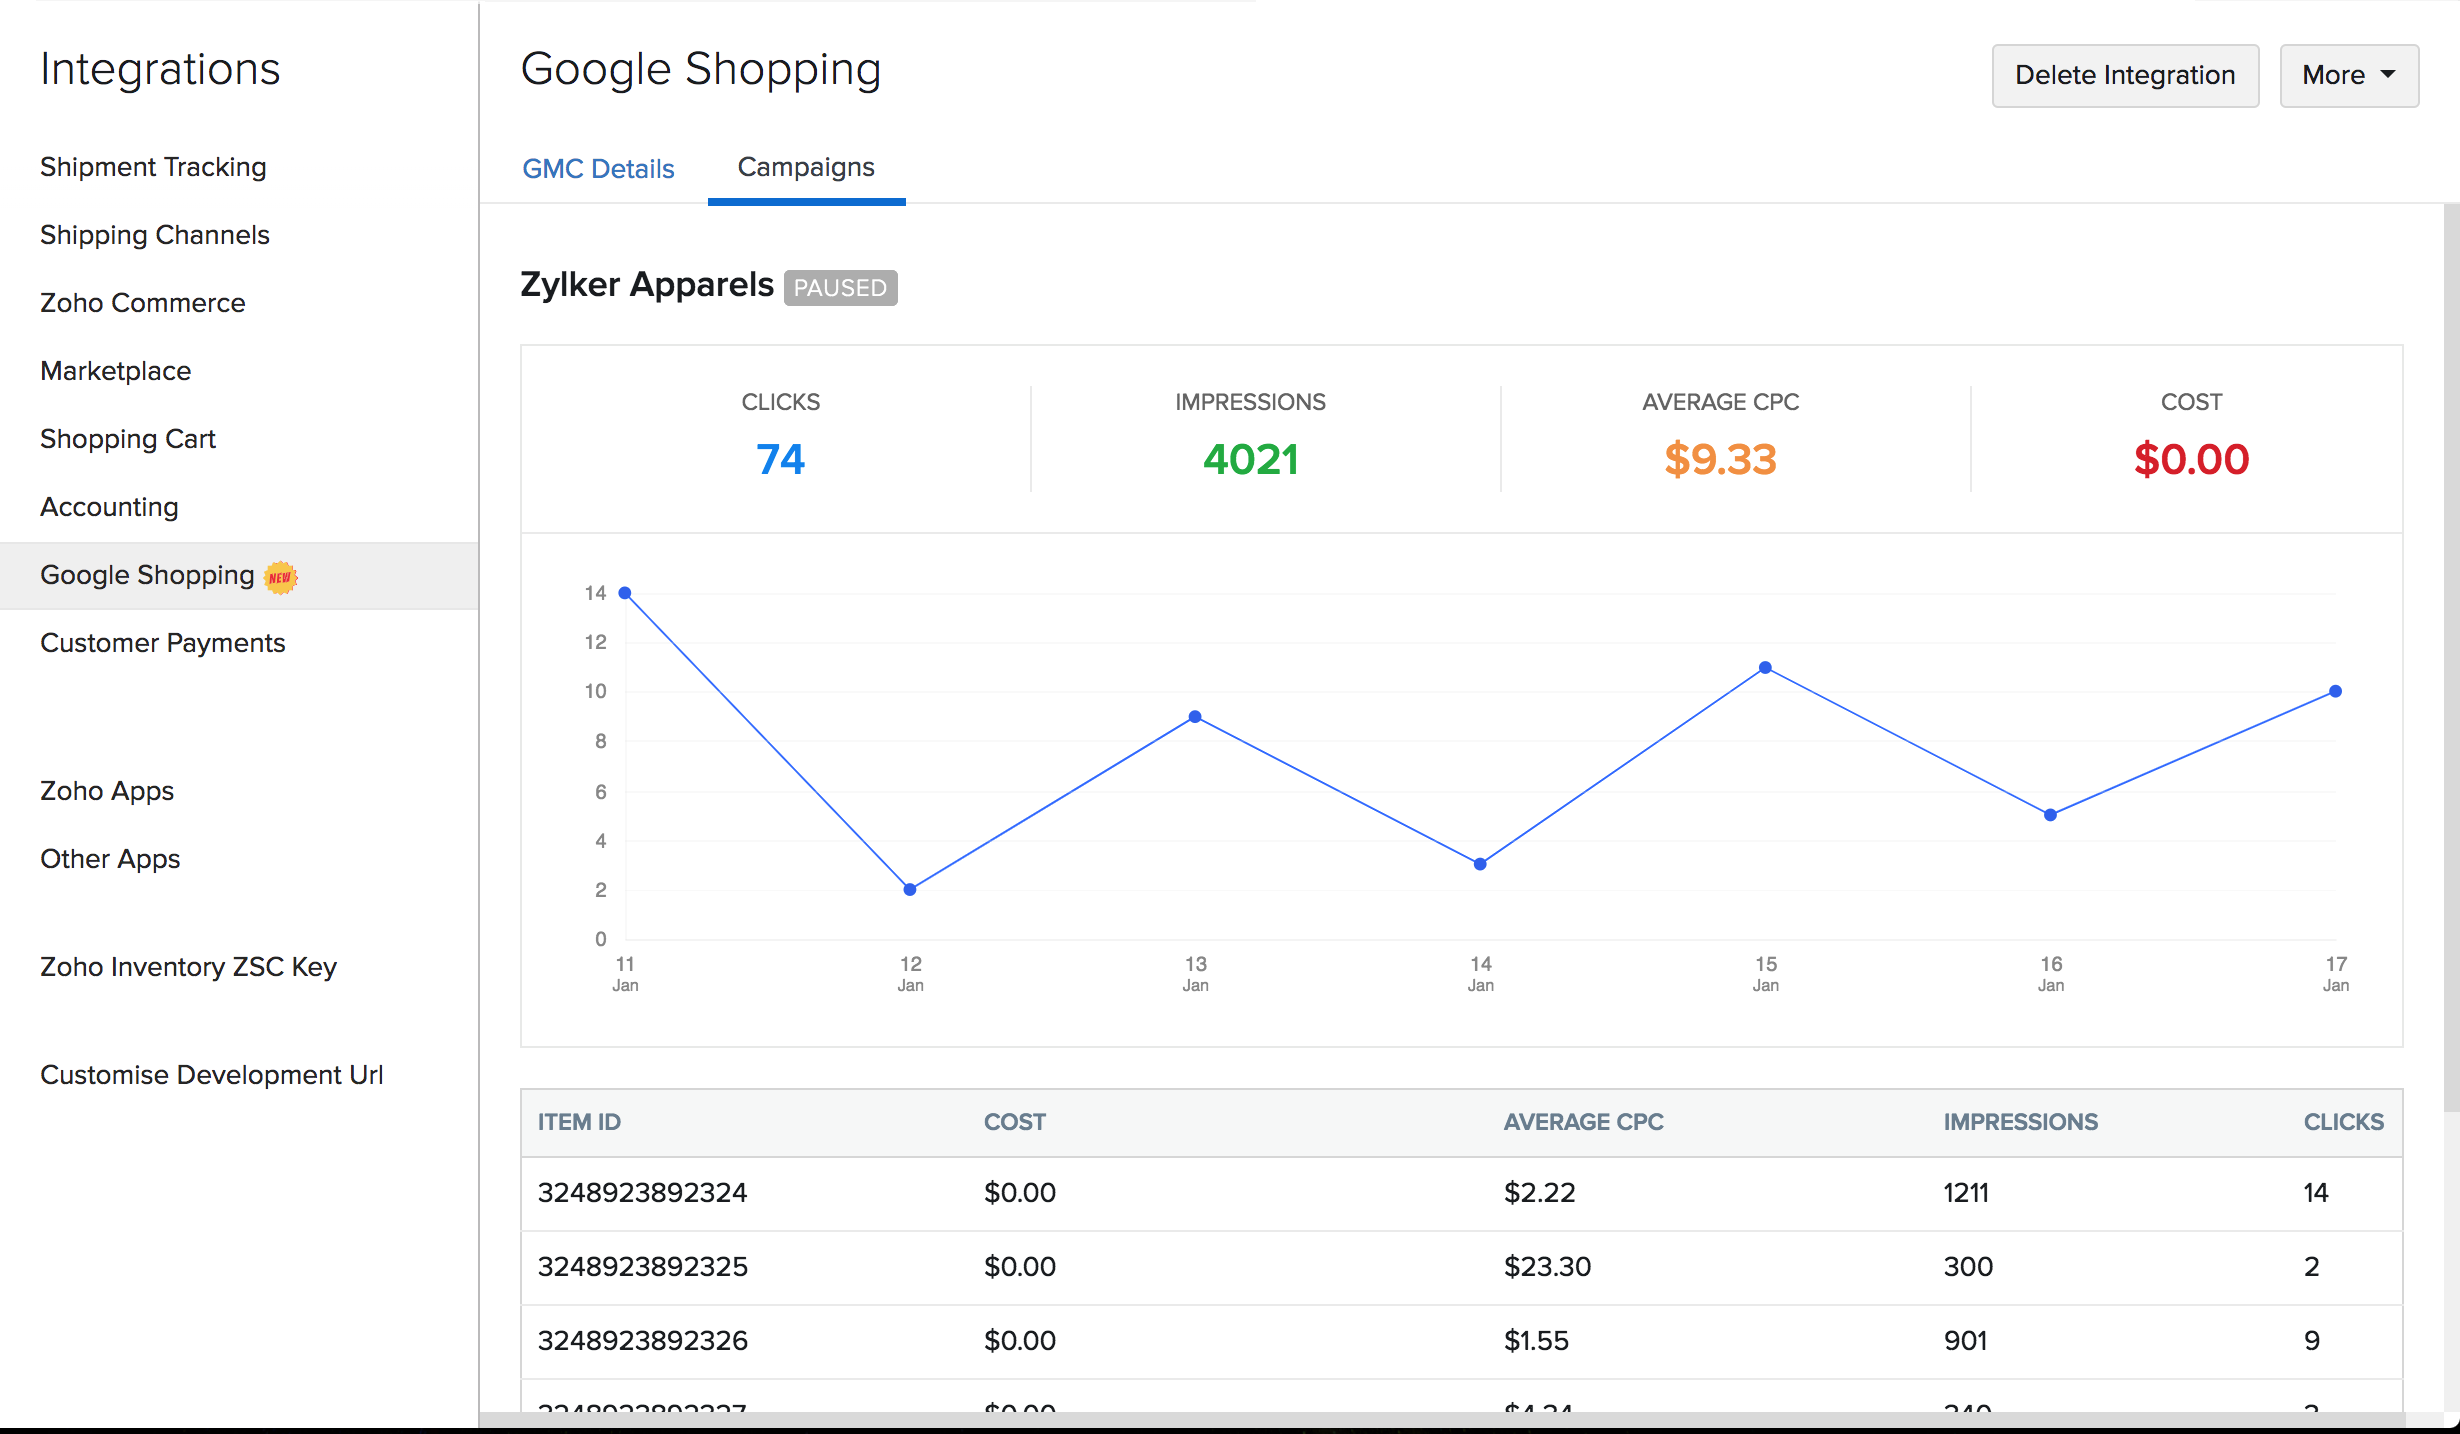Screen dimensions: 2460x1434
Task: Click the 16 Jan chart data point
Action: coord(2050,815)
